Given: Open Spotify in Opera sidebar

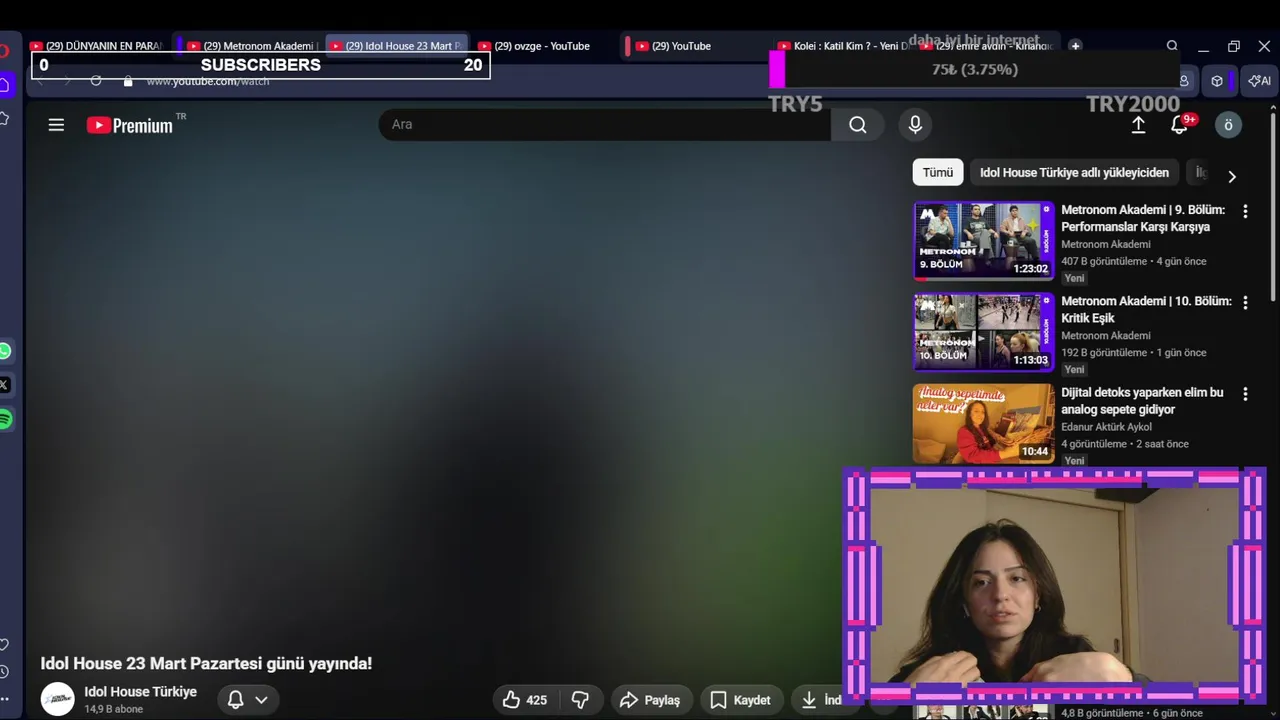Looking at the screenshot, I should (x=5, y=419).
